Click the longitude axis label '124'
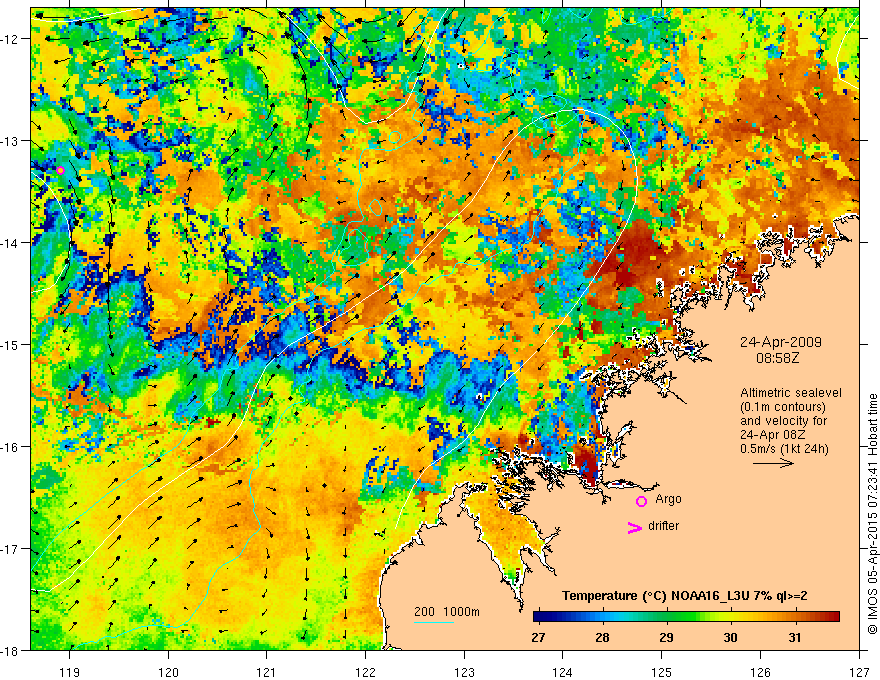The width and height of the screenshot is (880, 680). [563, 672]
